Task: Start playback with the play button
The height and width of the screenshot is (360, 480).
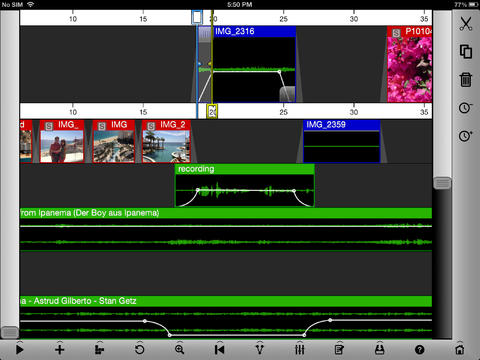Action: click(20, 350)
